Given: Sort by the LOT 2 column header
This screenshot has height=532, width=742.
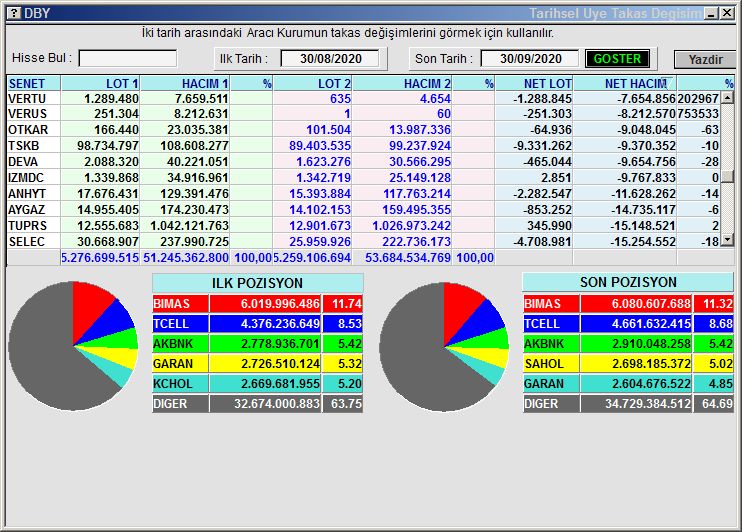Looking at the screenshot, I should coord(313,83).
